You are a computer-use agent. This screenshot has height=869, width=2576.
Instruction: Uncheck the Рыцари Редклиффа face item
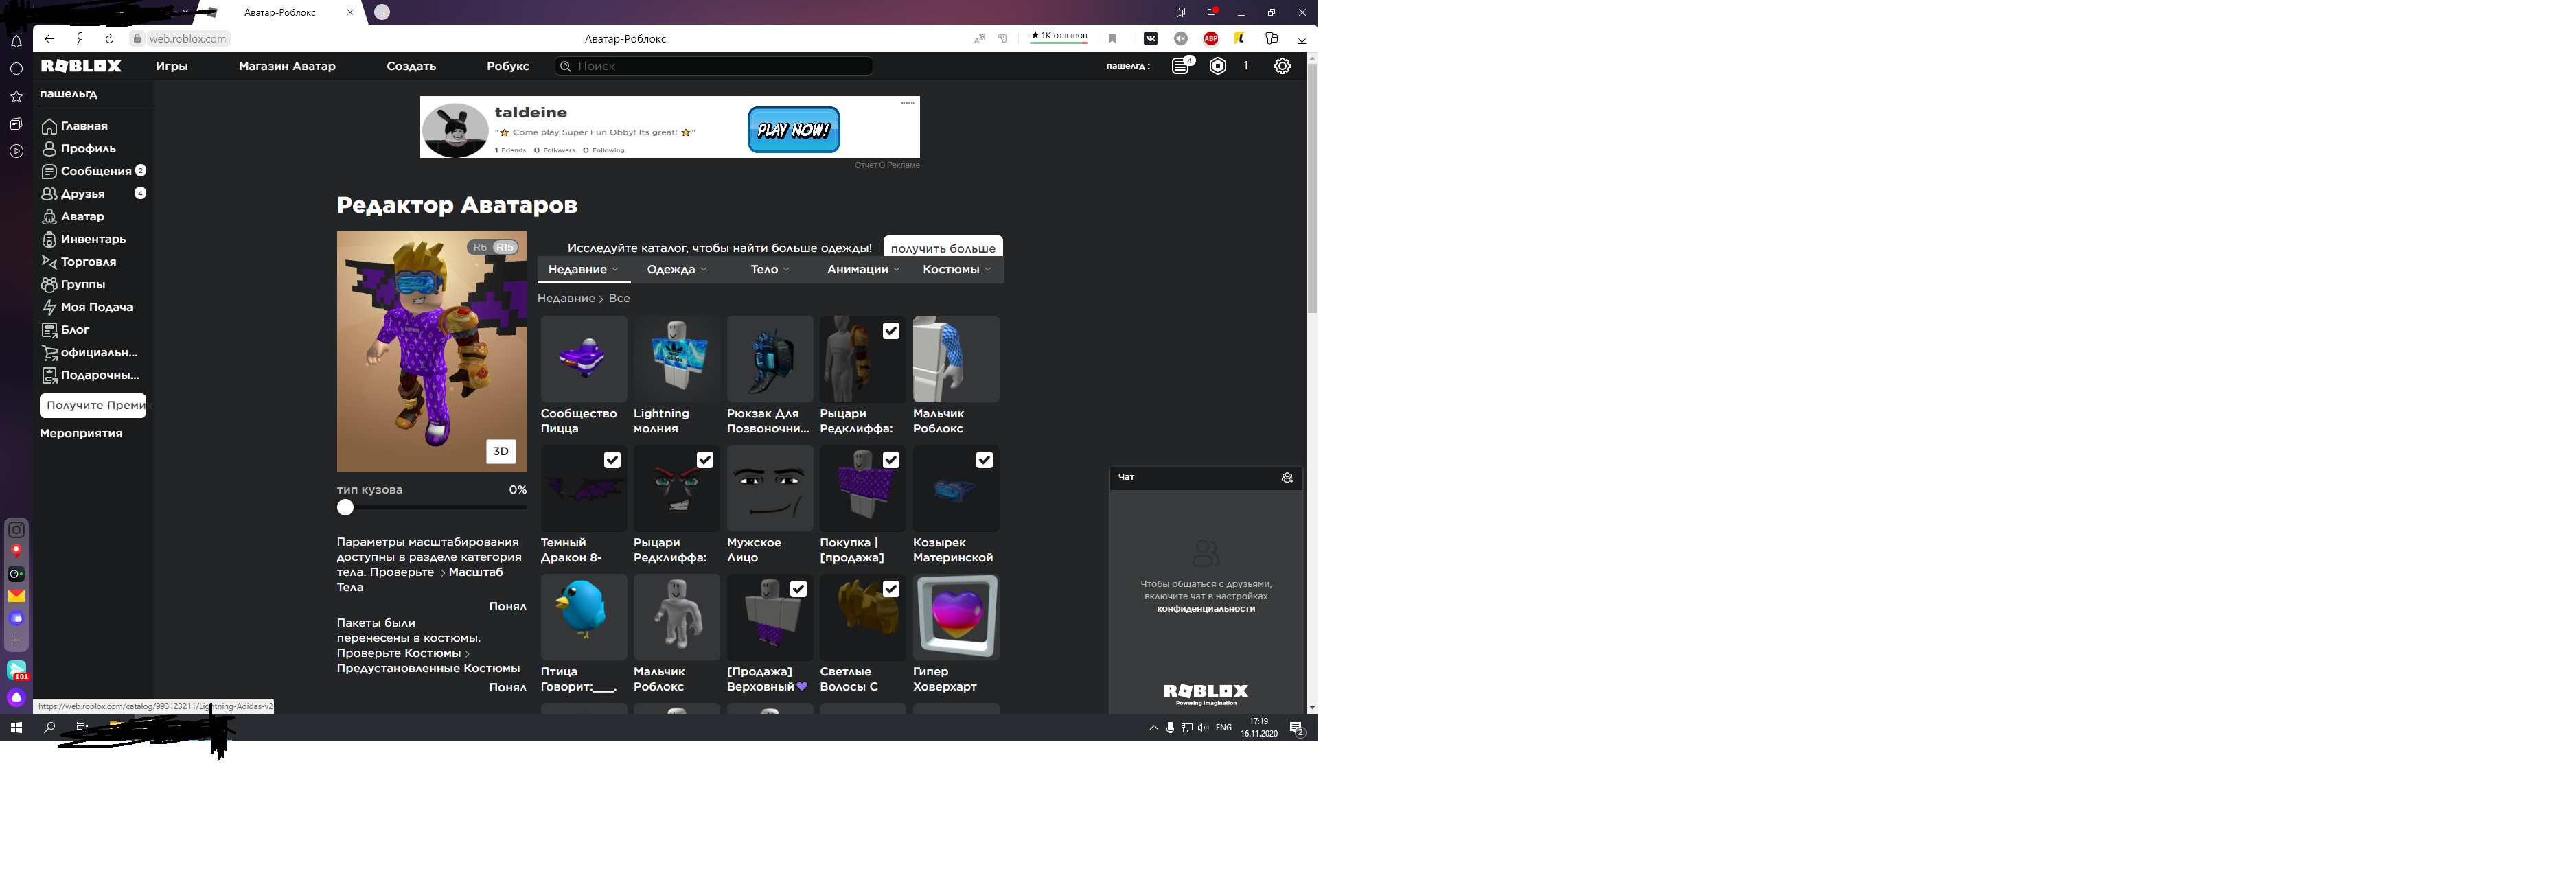[705, 460]
